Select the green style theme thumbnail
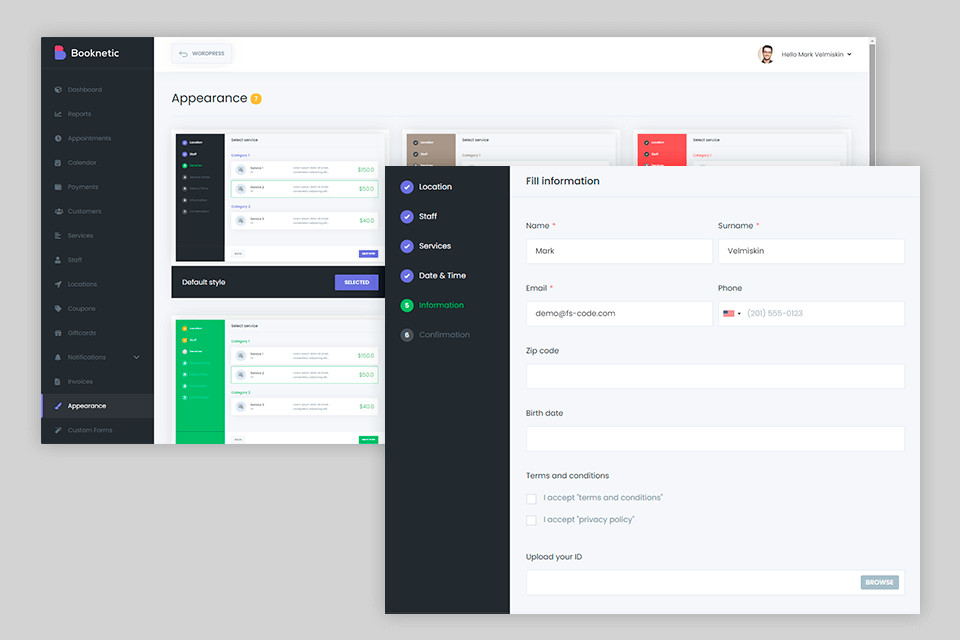 point(277,380)
